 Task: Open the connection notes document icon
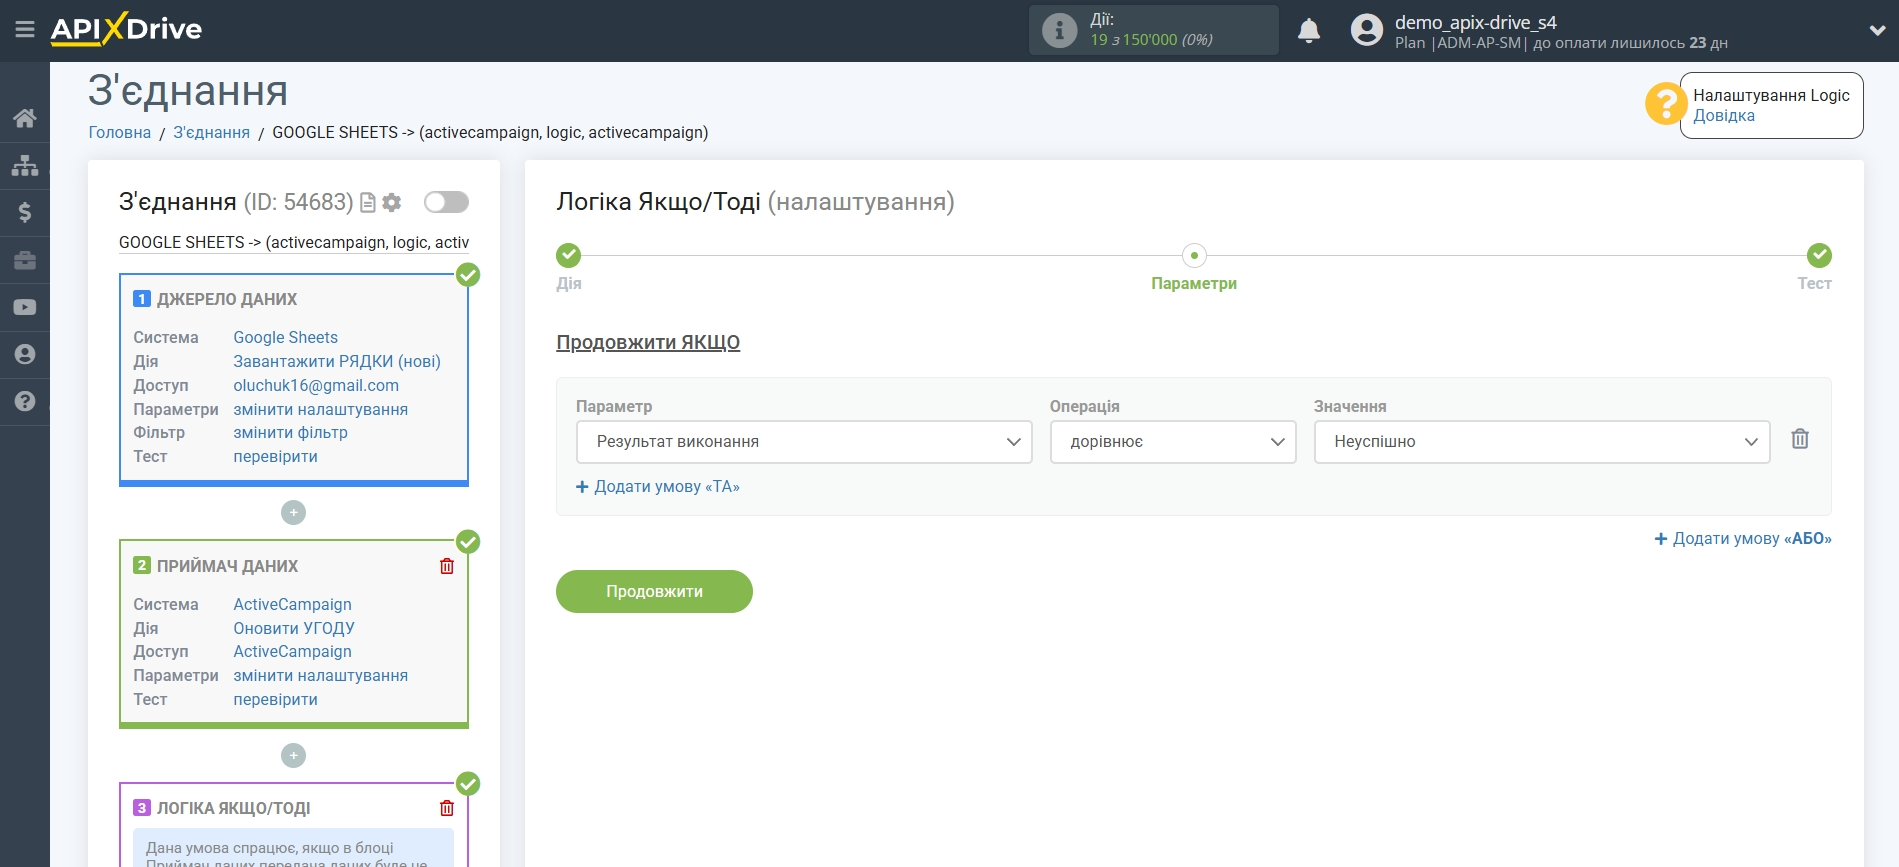[368, 203]
